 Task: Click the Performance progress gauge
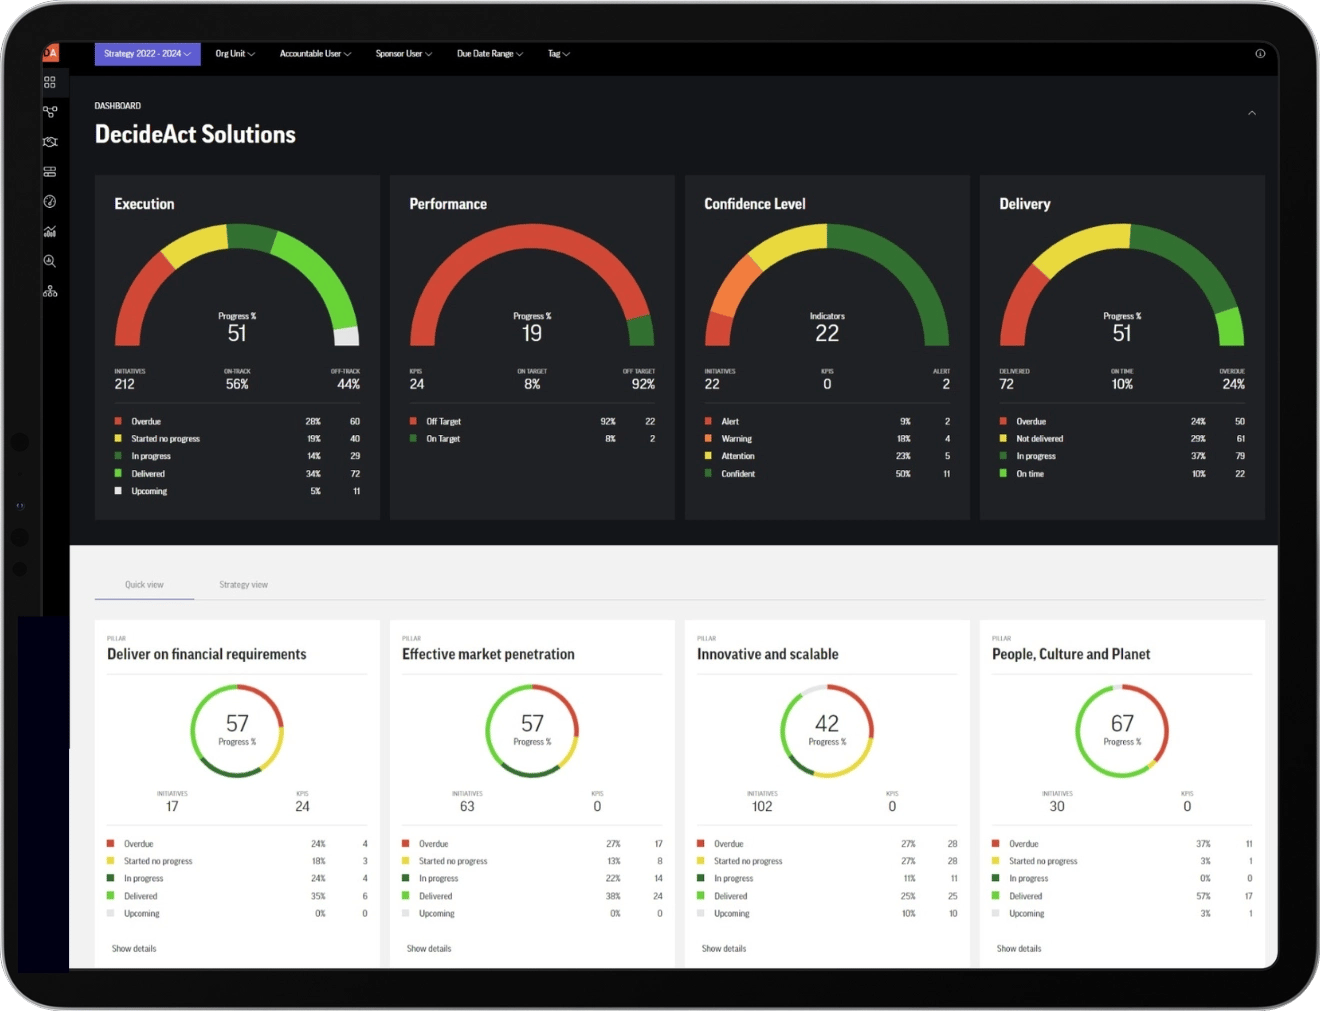pyautogui.click(x=532, y=285)
